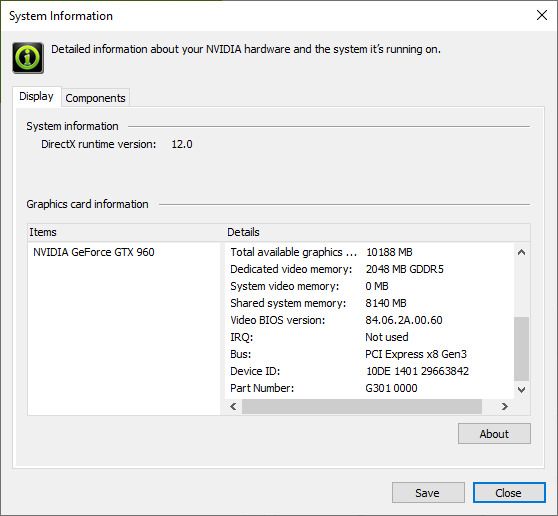Viewport: 558px width, 516px height.
Task: Click the PCI Express x8 Gen3 value
Action: [x=416, y=354]
